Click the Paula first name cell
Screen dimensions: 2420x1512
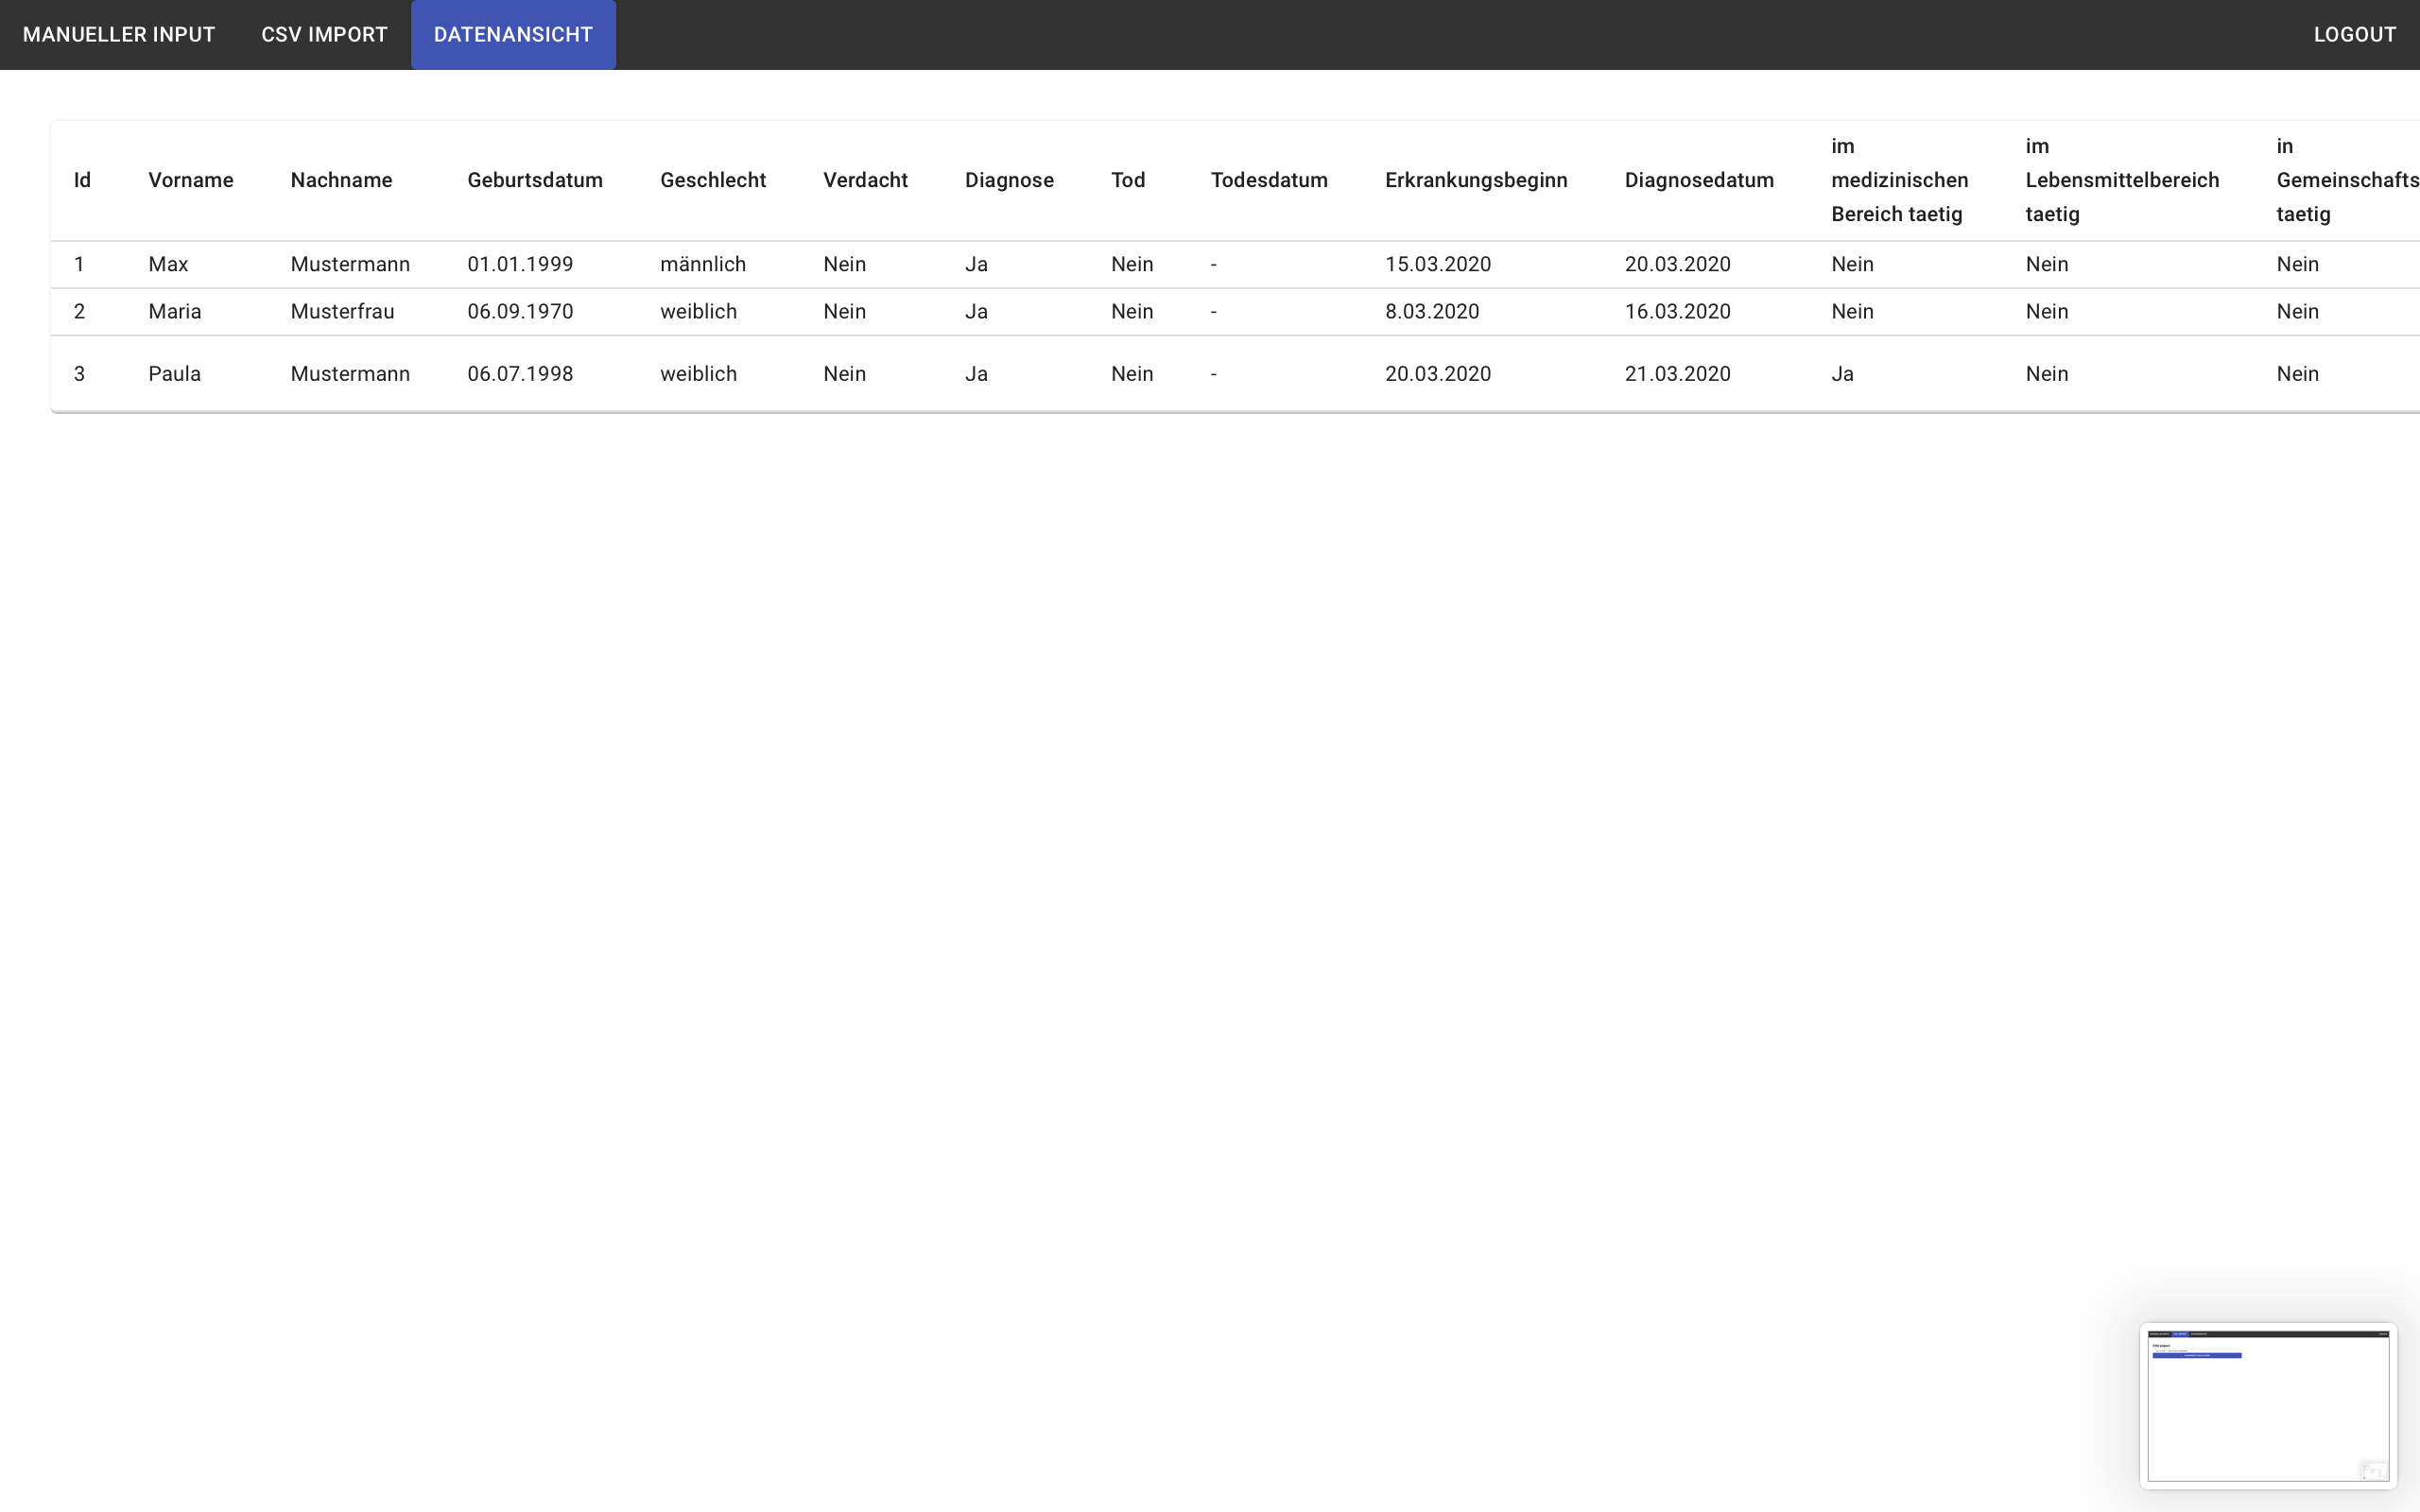click(174, 374)
